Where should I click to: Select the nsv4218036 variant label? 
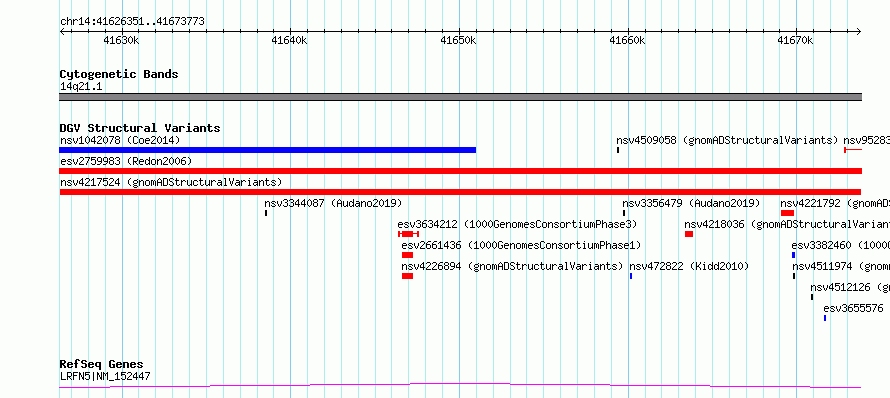tap(787, 224)
